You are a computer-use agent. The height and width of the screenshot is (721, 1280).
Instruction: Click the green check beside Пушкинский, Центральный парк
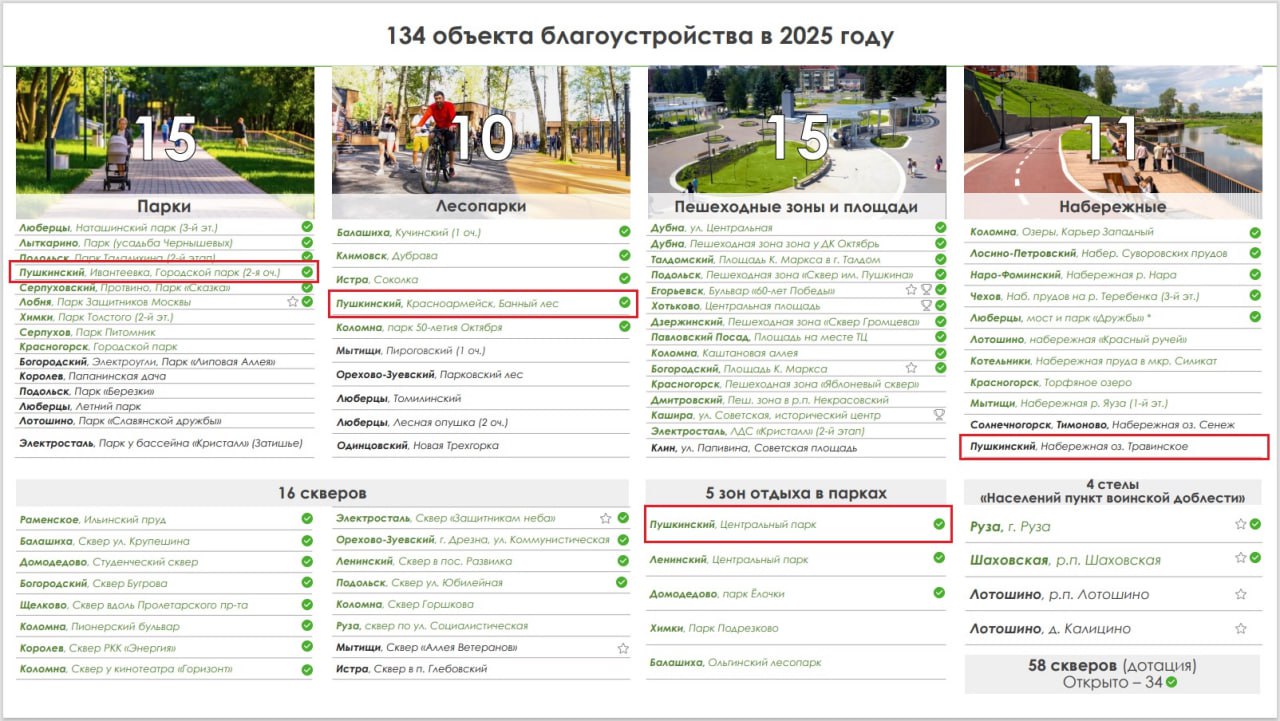pyautogui.click(x=939, y=524)
